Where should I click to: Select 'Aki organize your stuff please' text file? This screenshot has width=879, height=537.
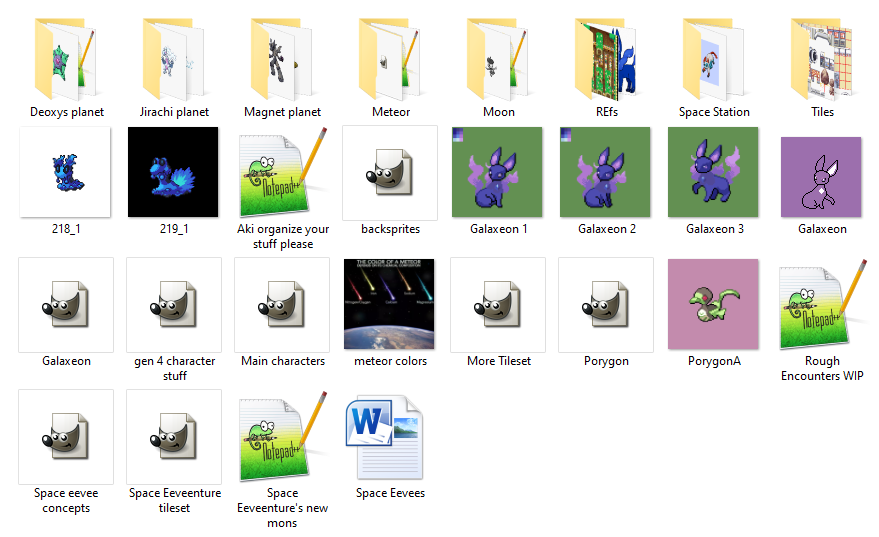pos(282,173)
